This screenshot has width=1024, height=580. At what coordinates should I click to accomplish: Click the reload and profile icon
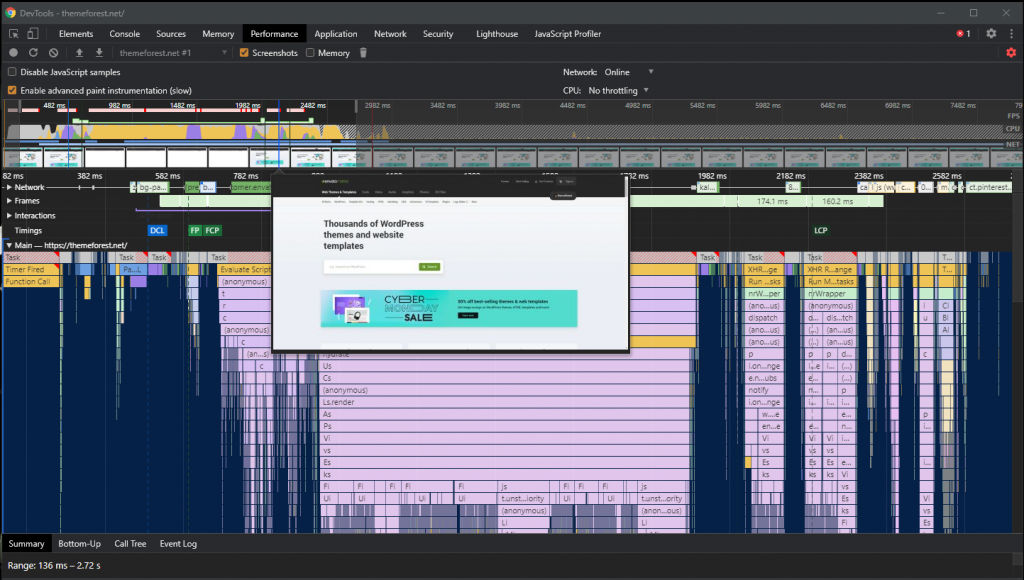tap(33, 53)
